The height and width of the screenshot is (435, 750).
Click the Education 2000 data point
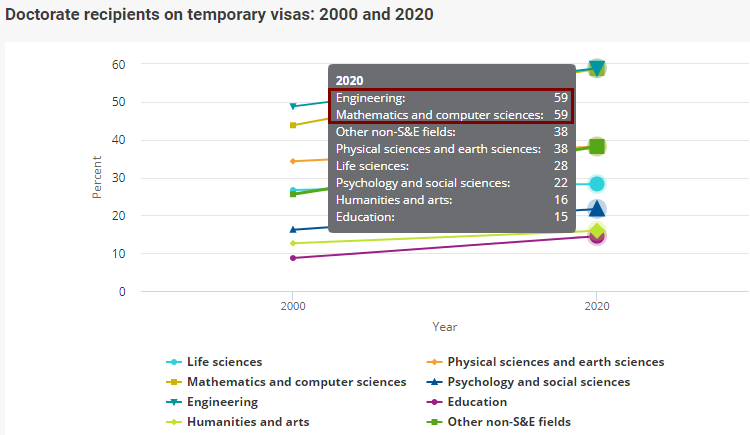[293, 258]
